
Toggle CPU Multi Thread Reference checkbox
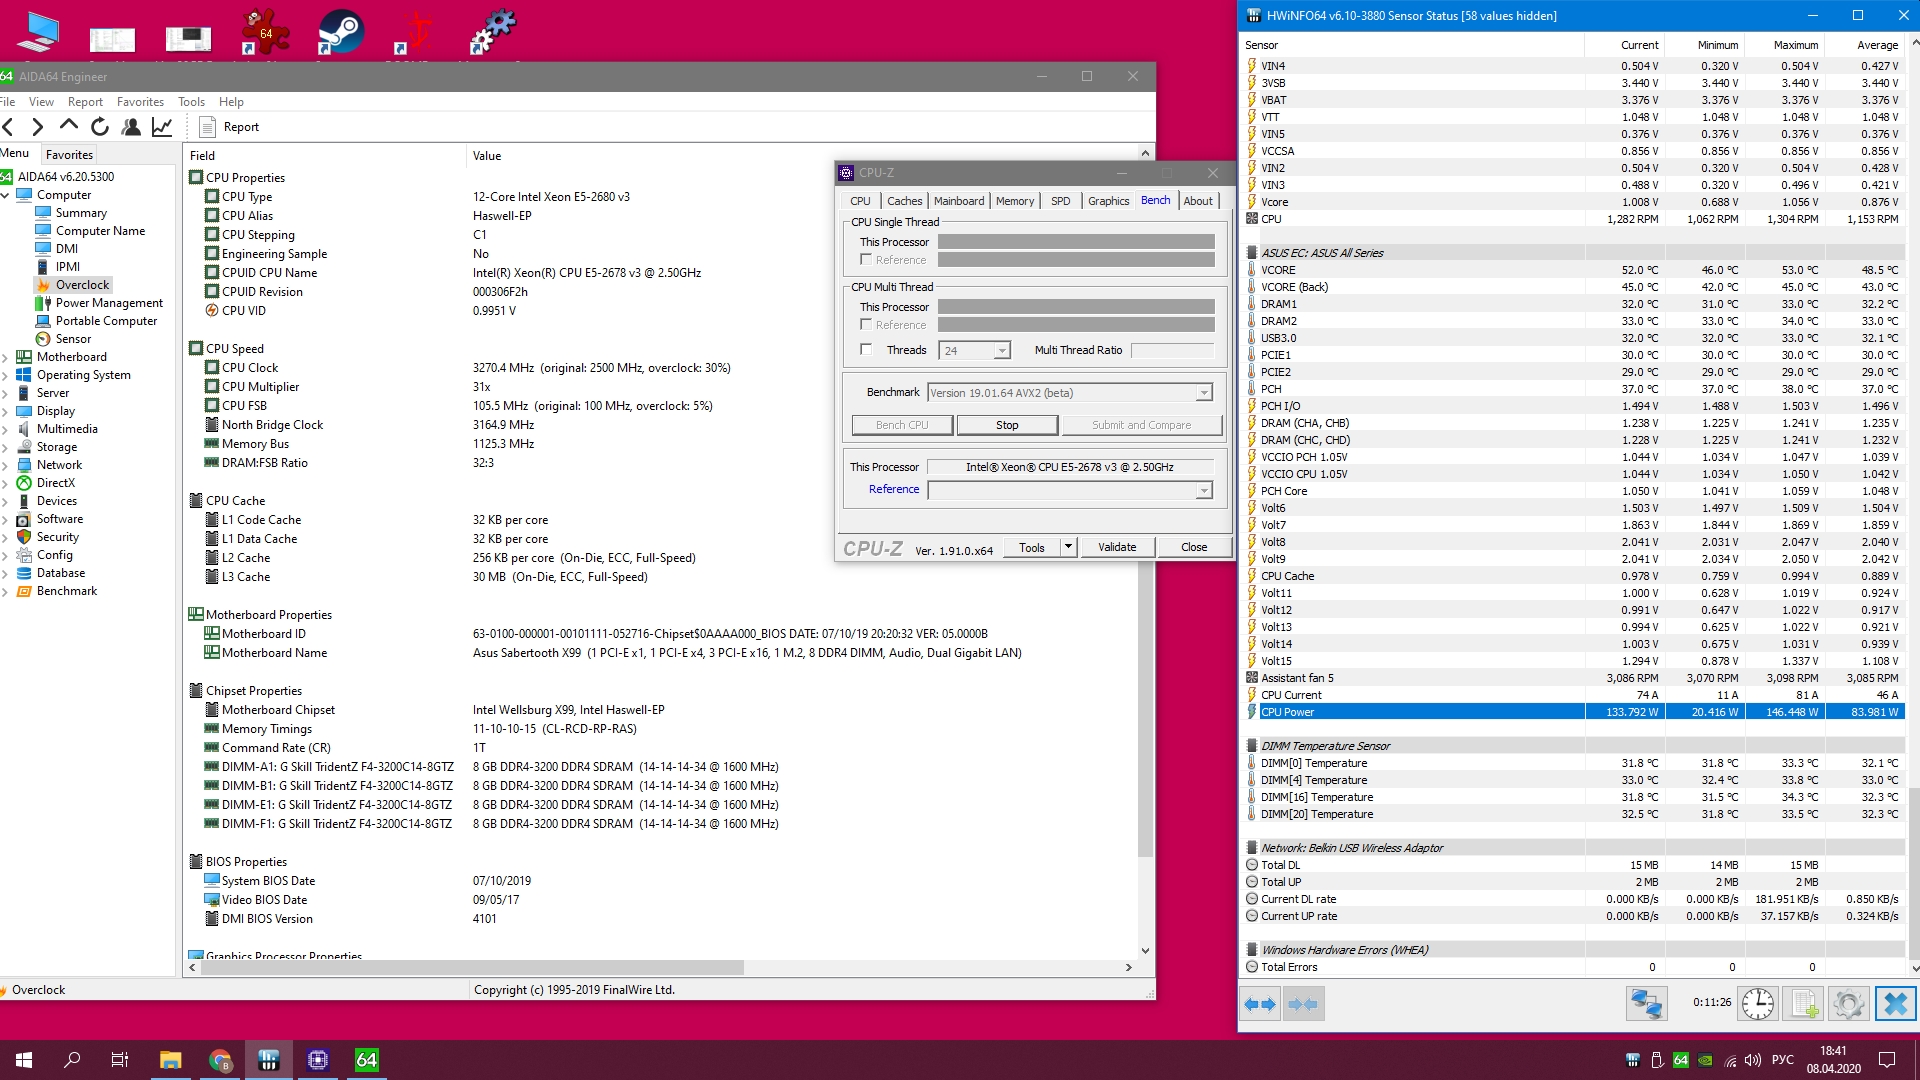click(x=866, y=325)
